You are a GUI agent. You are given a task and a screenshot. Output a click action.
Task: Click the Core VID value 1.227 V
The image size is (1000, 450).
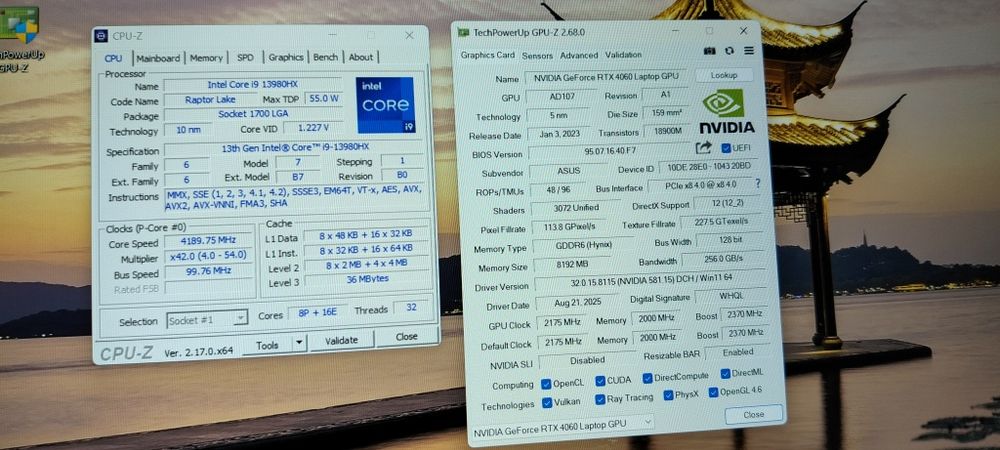click(x=313, y=127)
